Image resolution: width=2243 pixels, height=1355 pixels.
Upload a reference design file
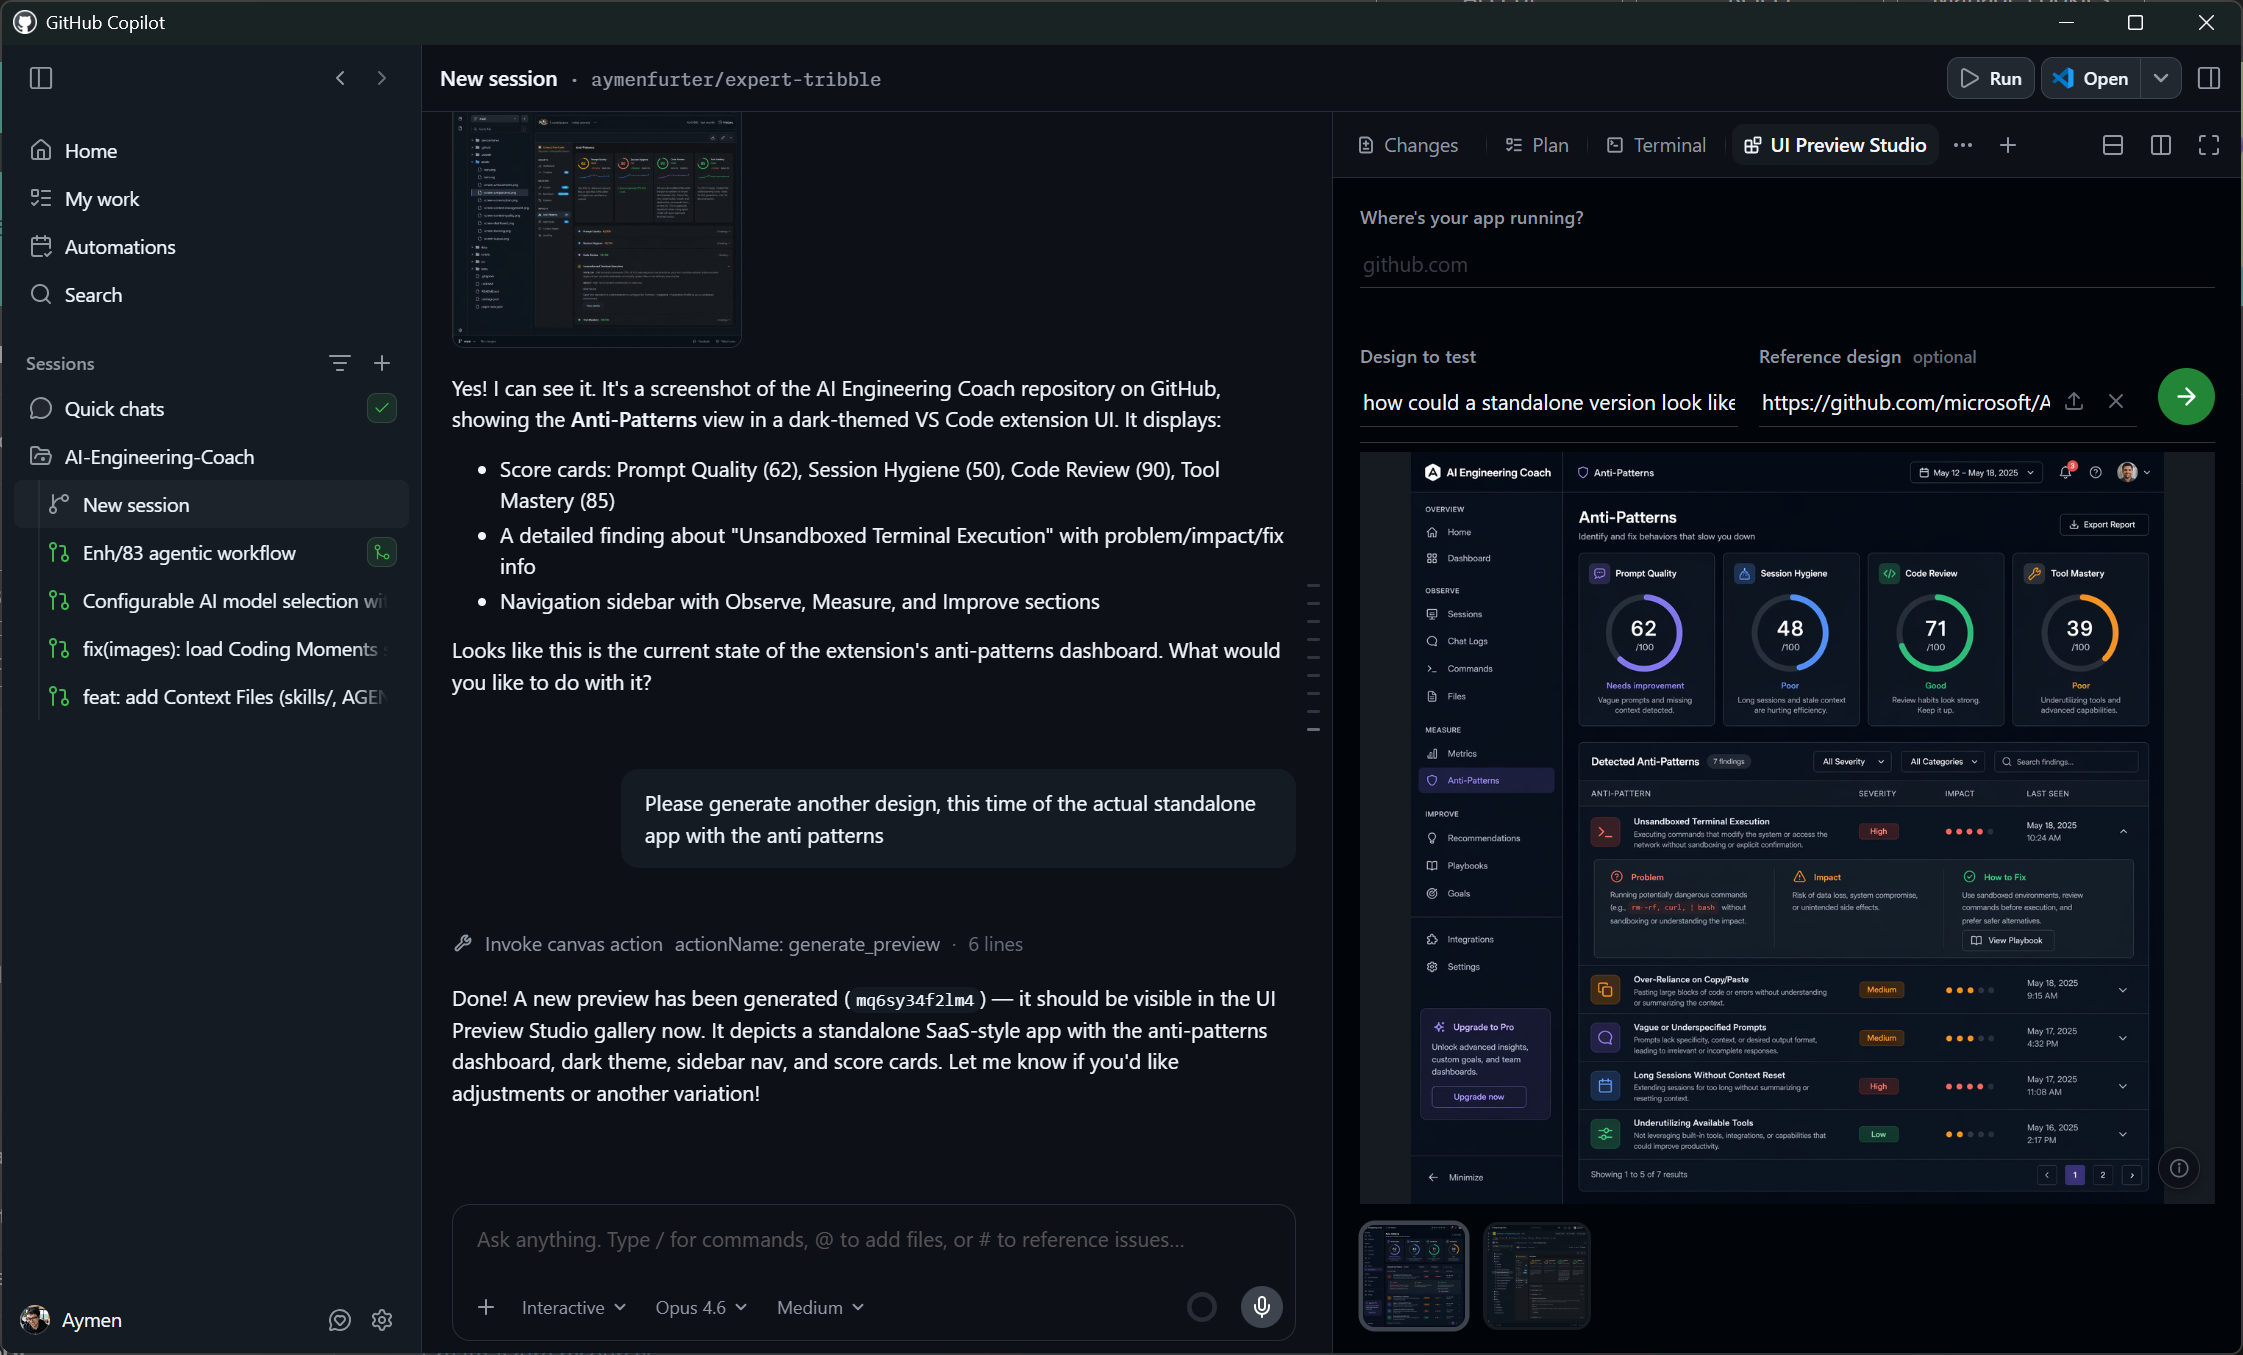click(x=2074, y=401)
